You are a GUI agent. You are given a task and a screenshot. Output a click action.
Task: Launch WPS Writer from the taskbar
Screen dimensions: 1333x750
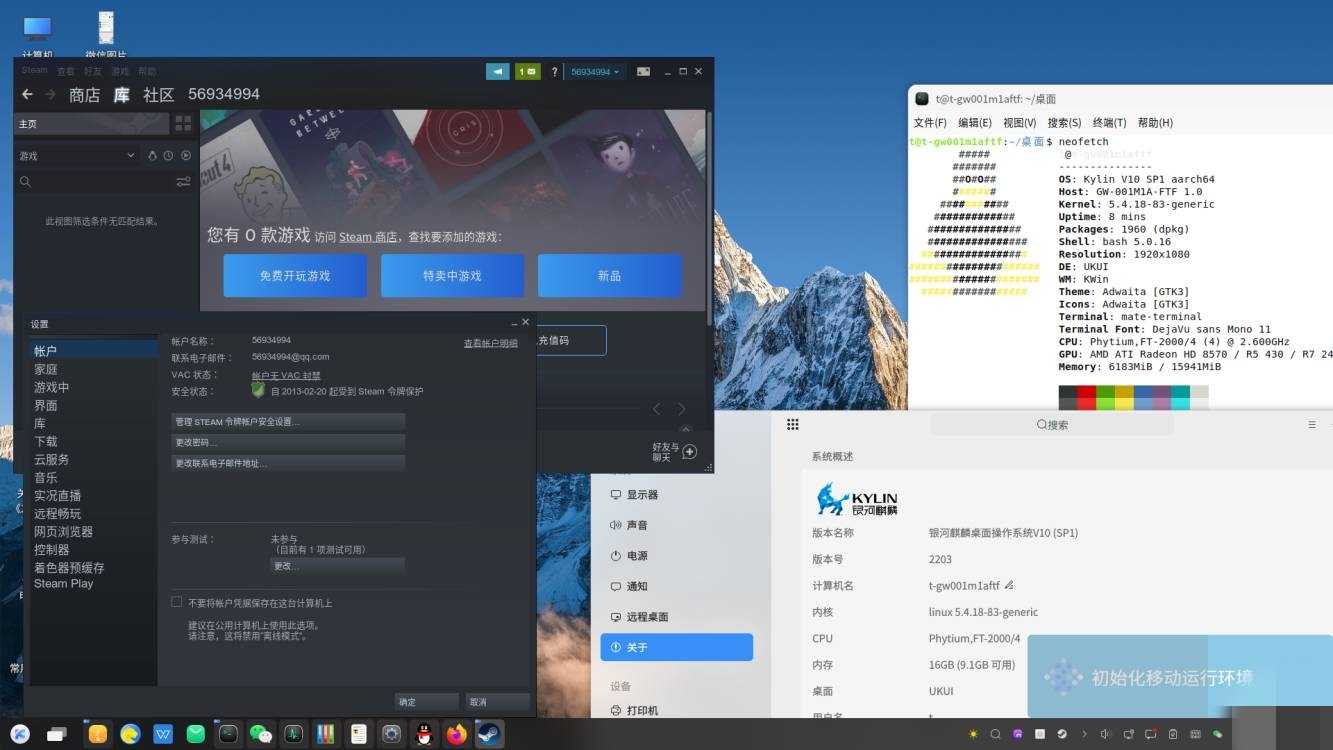pyautogui.click(x=163, y=734)
